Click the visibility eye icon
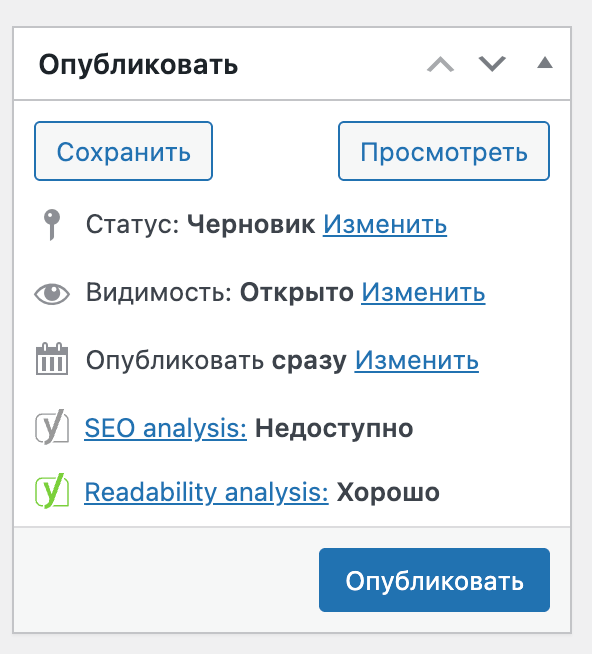Screen dimensions: 592x654 point(52,294)
